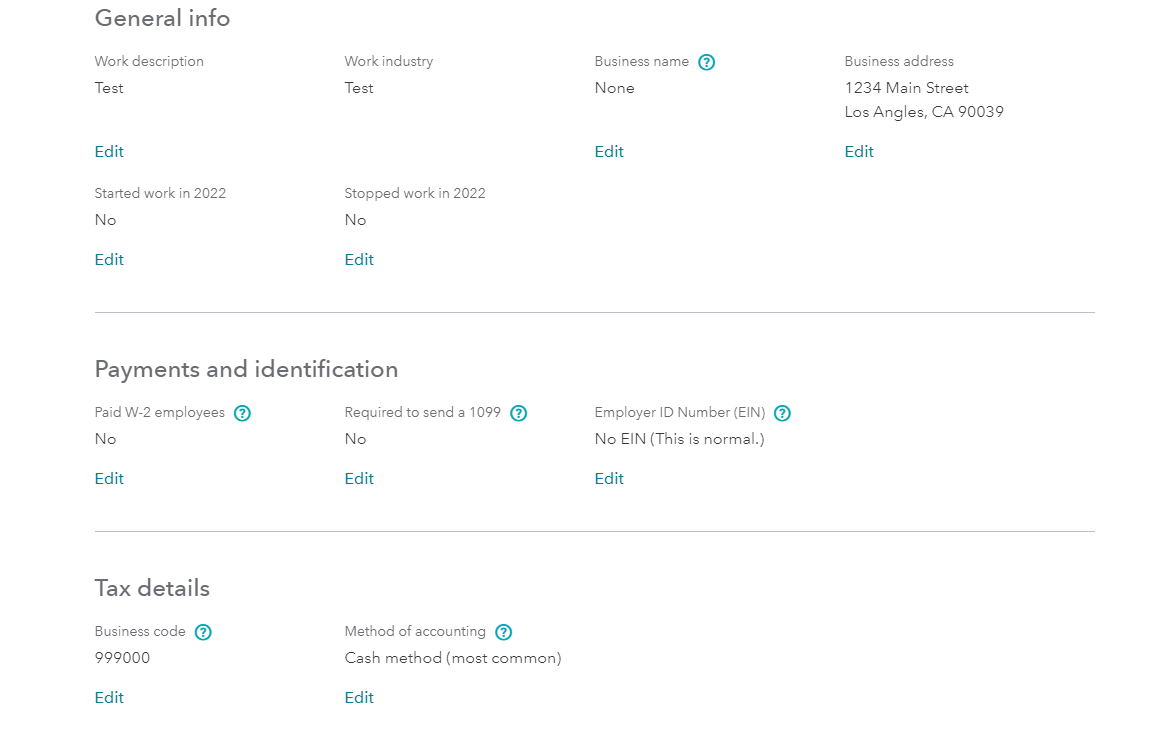
Task: Open help for Required to send a 1099
Action: [518, 413]
